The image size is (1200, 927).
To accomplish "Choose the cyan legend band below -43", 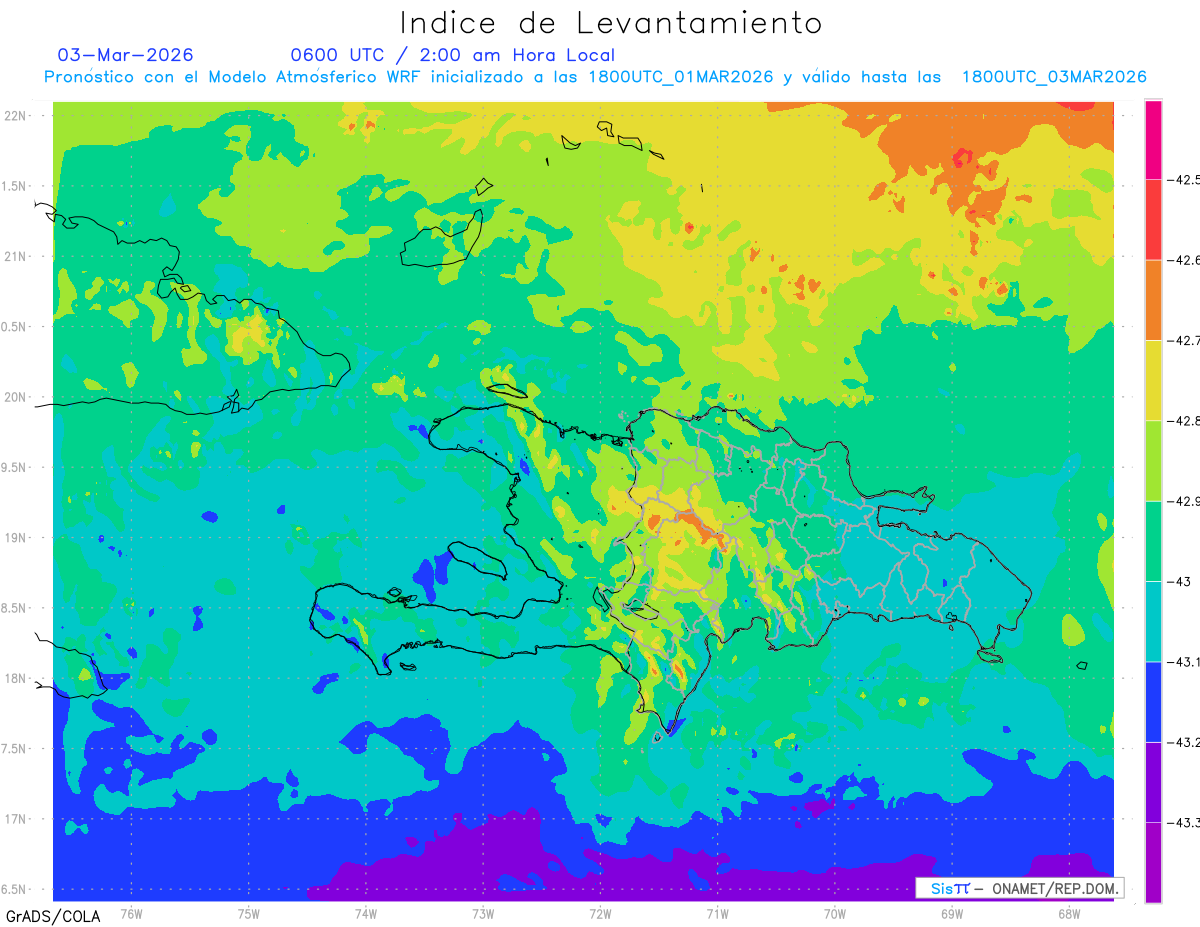I will (1153, 621).
